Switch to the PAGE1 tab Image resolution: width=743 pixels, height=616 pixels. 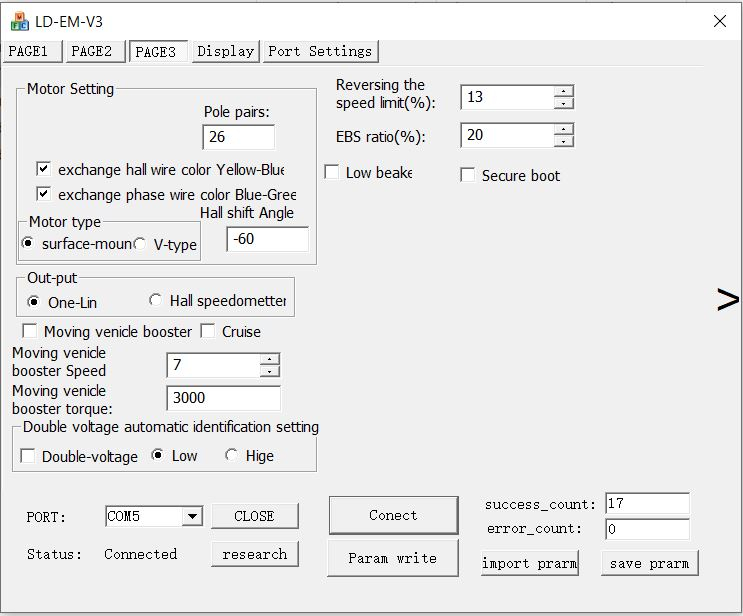(32, 51)
